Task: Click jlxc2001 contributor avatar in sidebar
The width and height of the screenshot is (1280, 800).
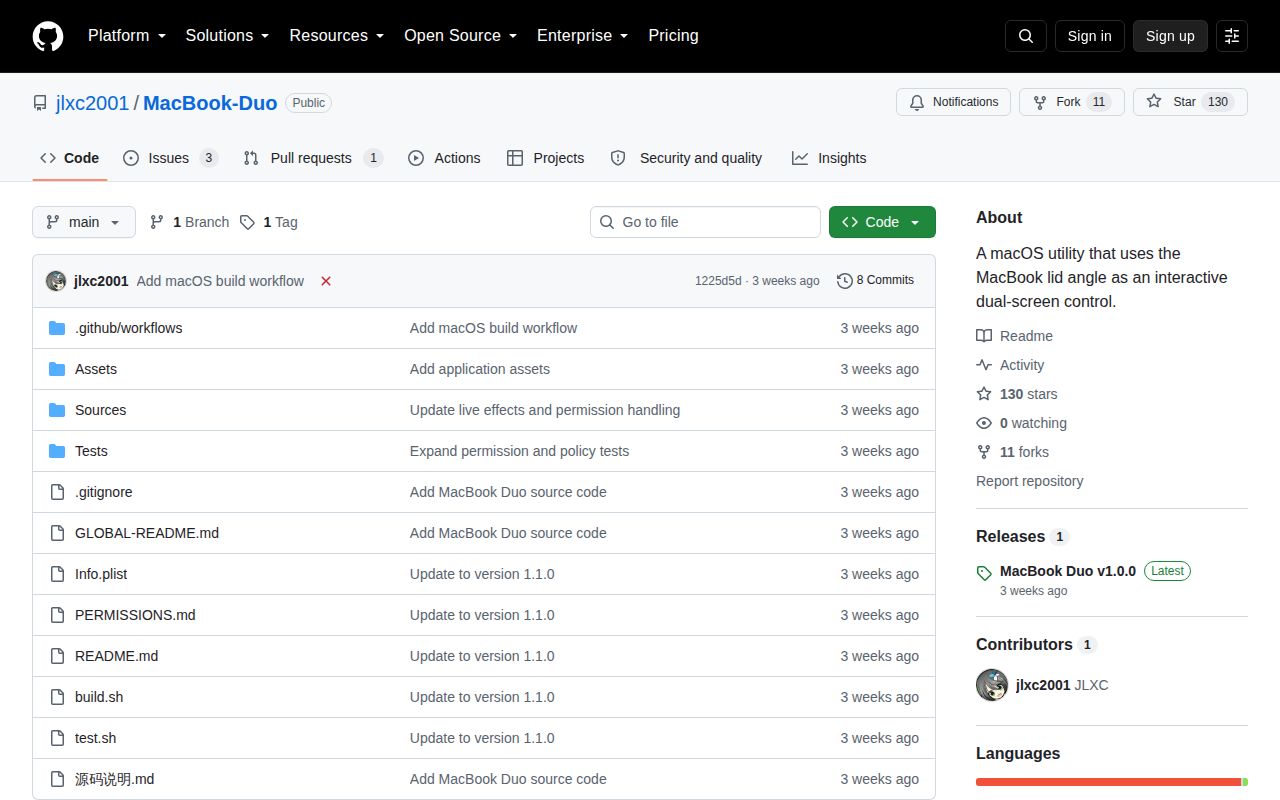Action: (x=992, y=685)
